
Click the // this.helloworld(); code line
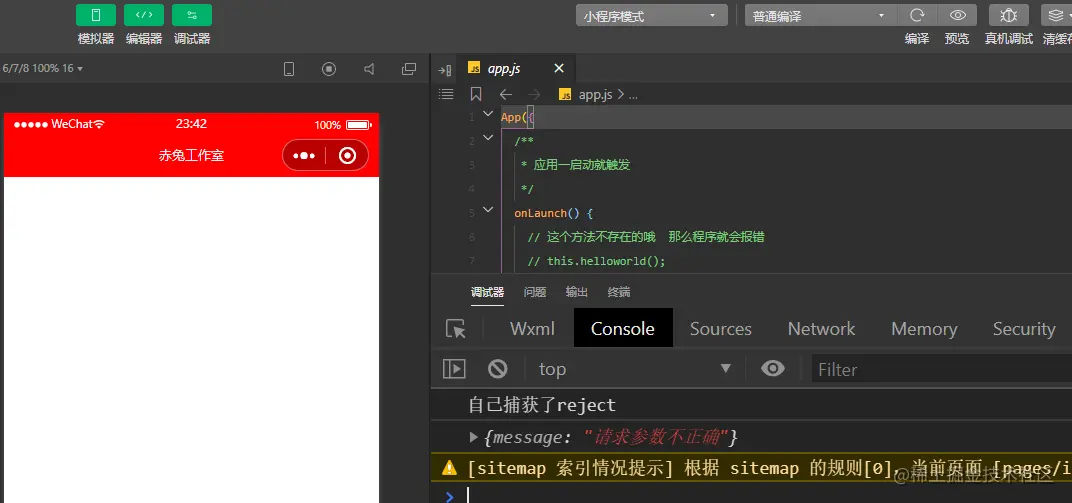coord(596,261)
